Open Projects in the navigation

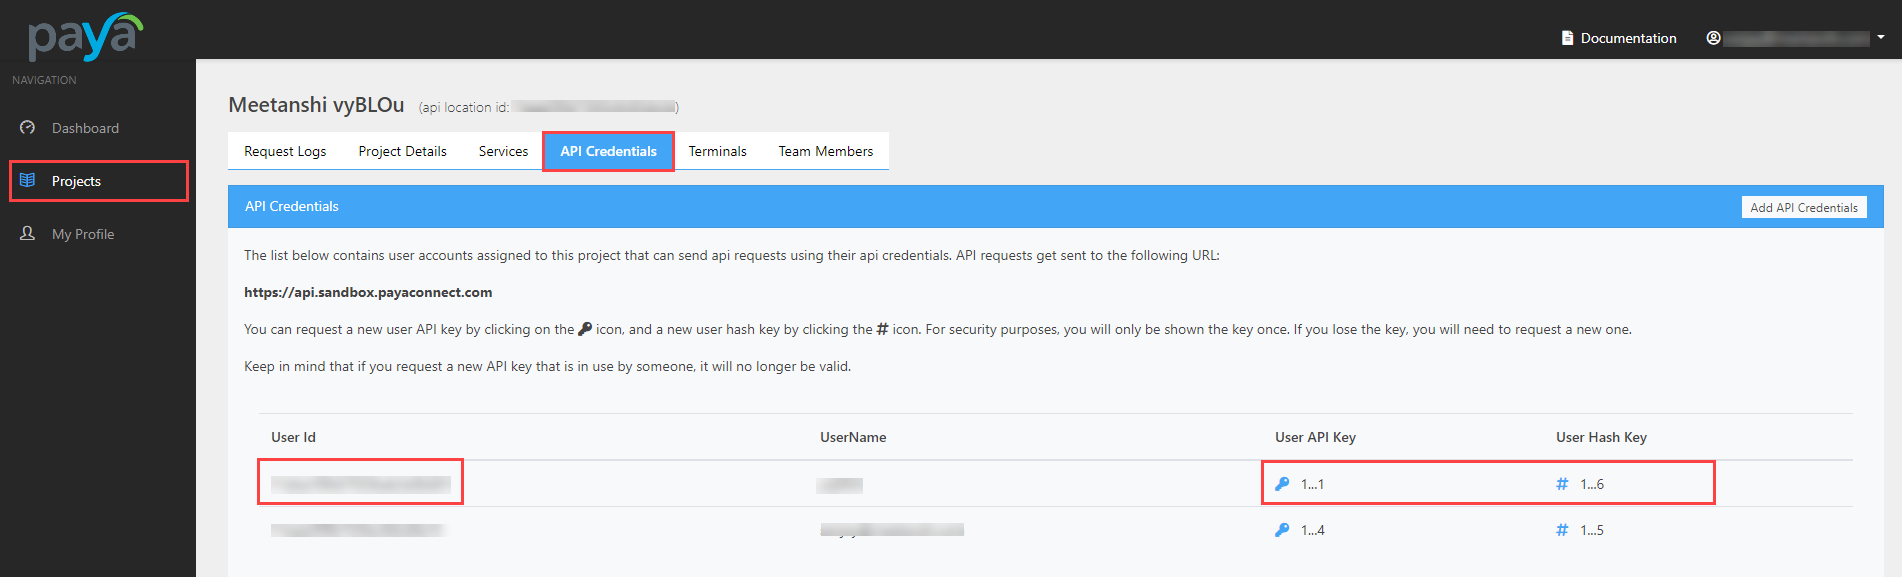tap(76, 181)
